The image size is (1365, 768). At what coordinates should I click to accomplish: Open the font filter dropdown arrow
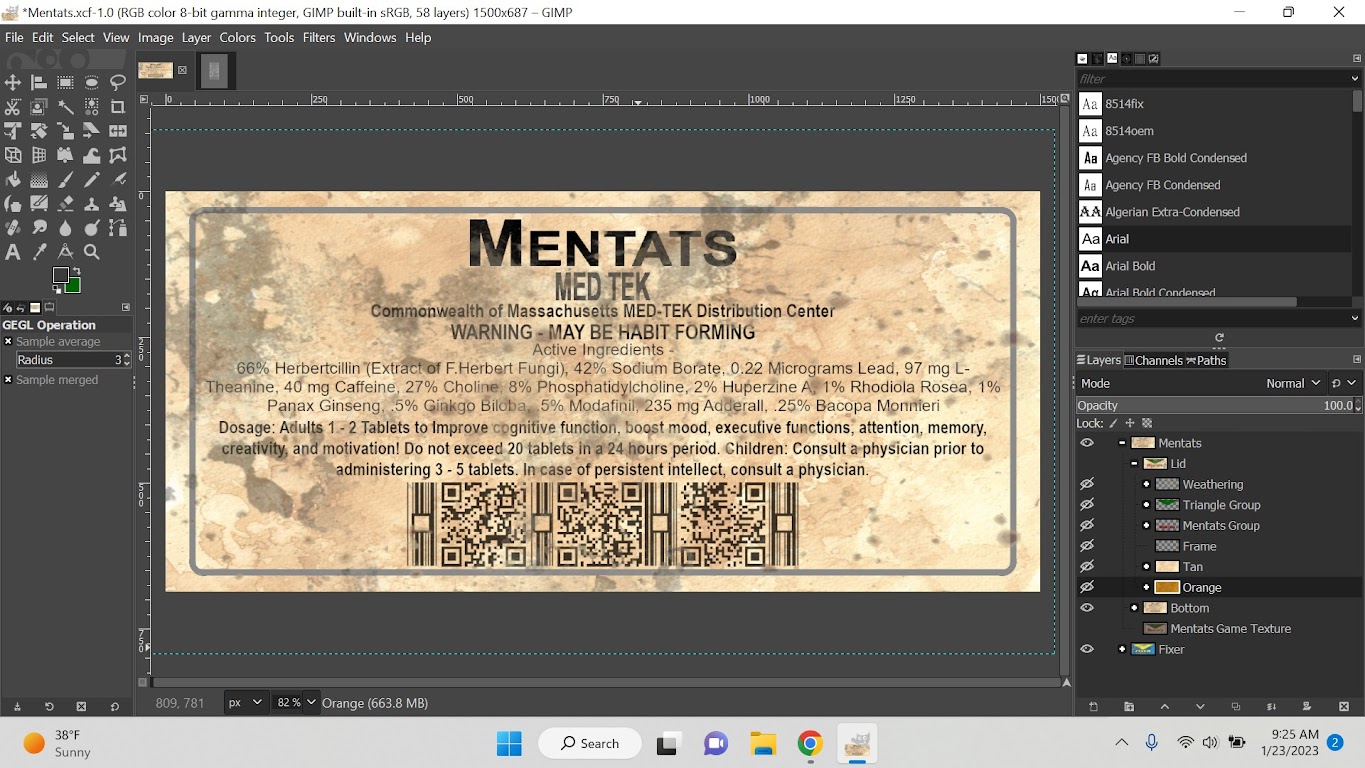click(1355, 79)
